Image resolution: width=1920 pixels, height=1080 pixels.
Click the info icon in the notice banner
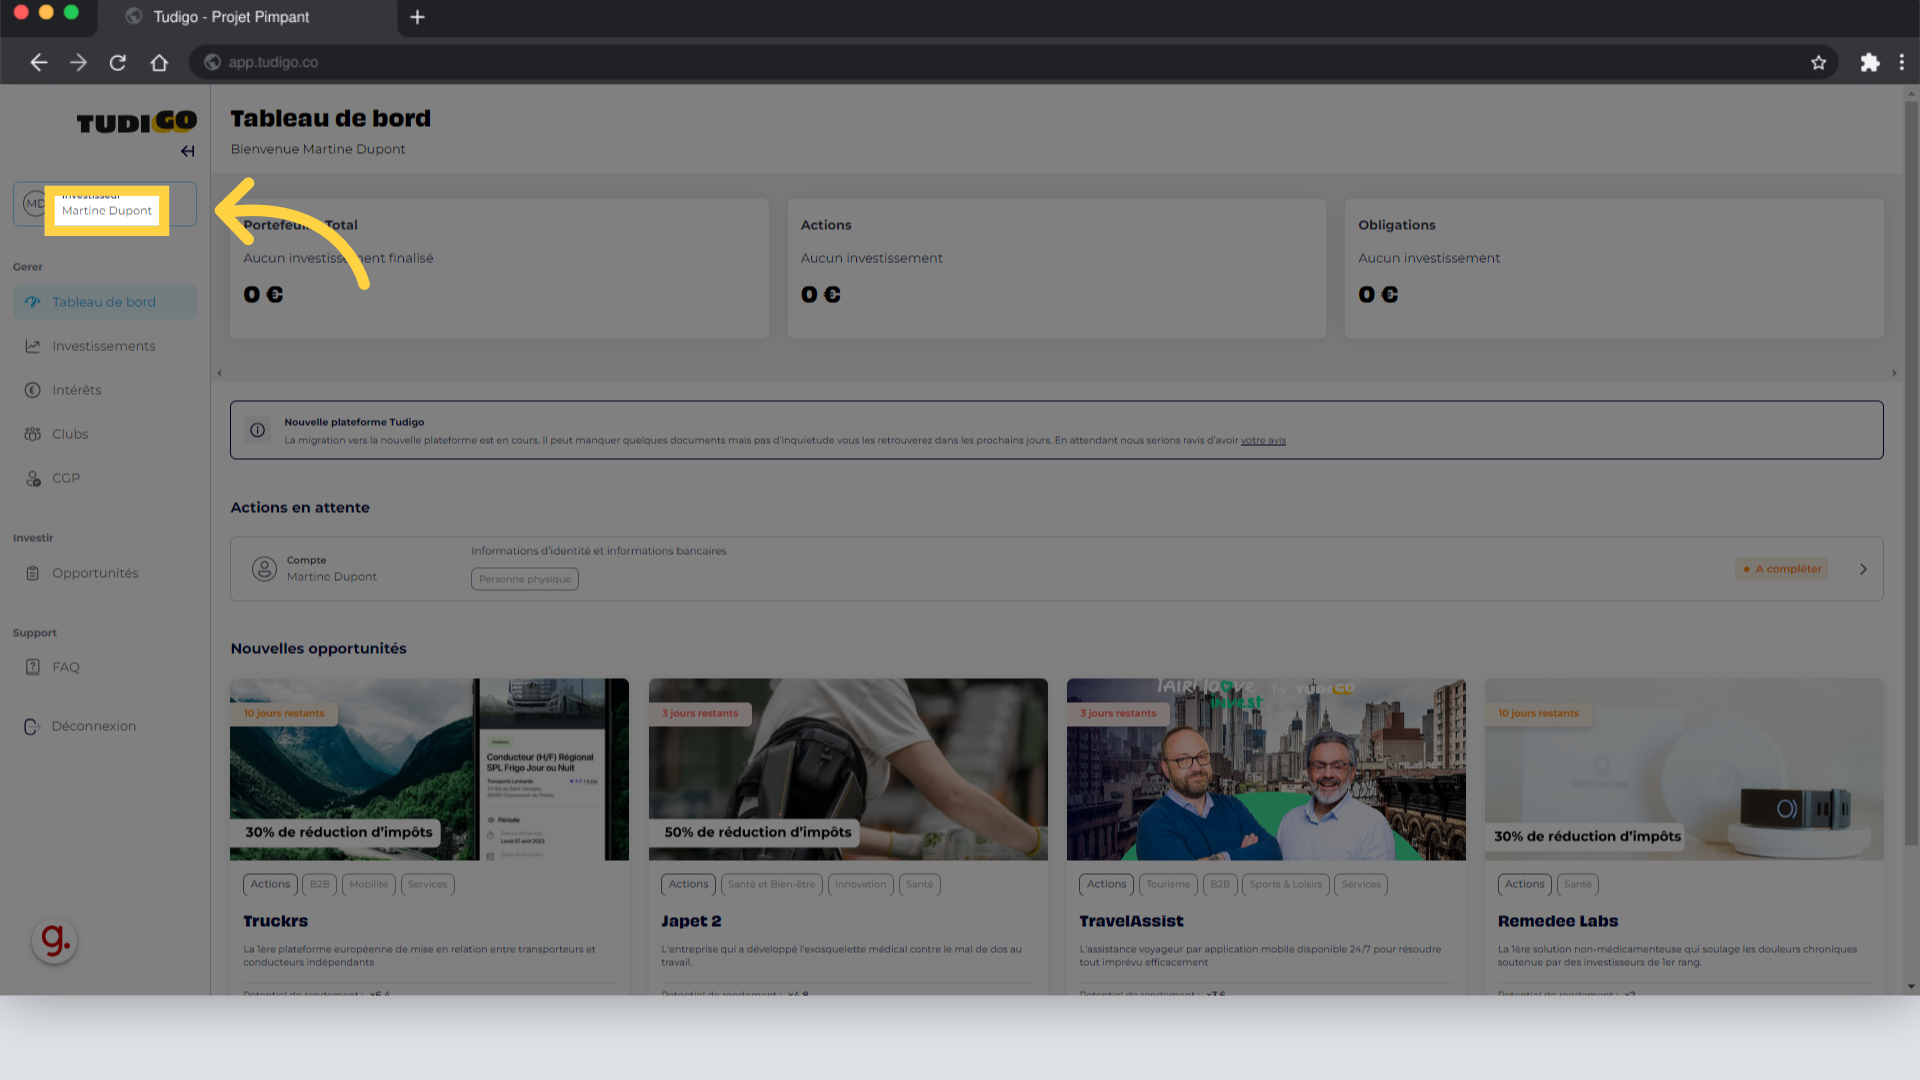(x=258, y=430)
